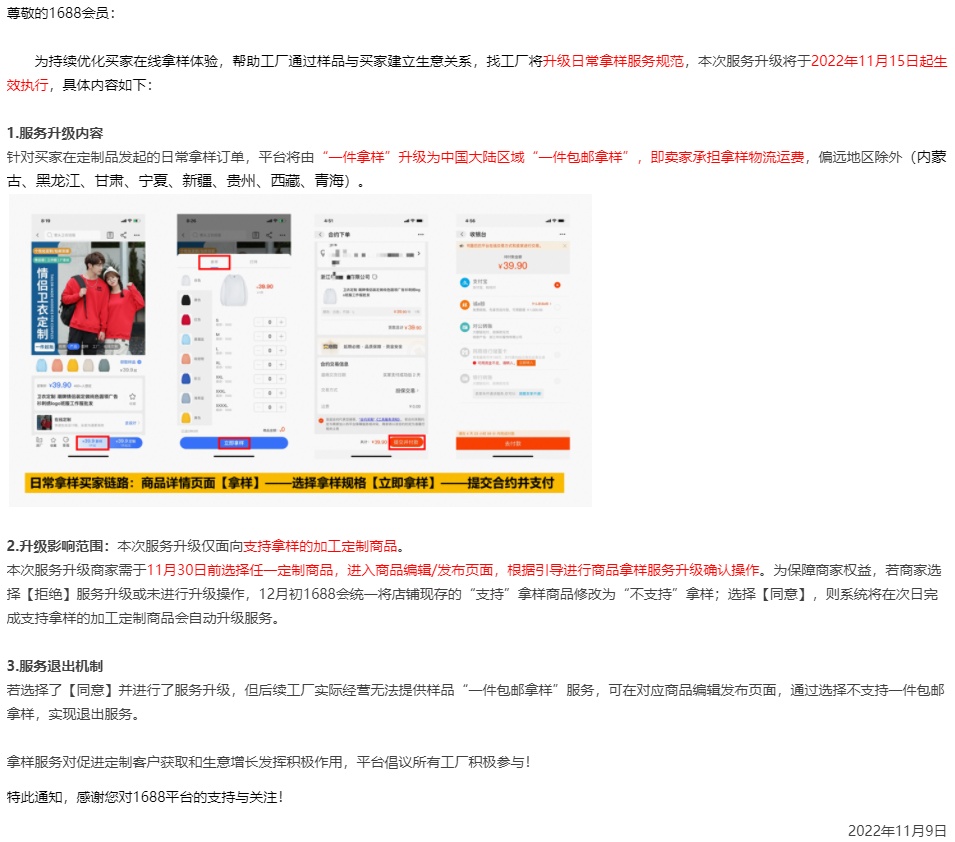This screenshot has width=955, height=842.
Task: Expand the delivery address chevron on the 合约下单 screen
Action: click(419, 253)
